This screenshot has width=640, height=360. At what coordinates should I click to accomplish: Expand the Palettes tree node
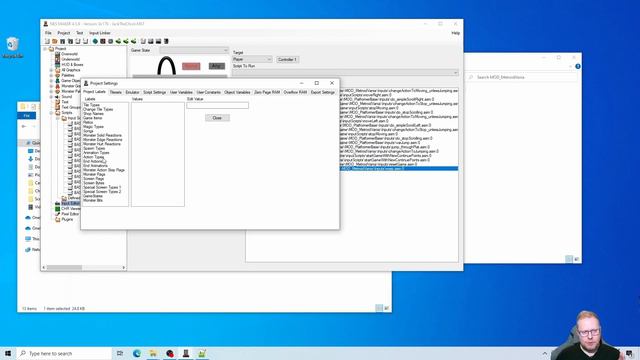51,75
